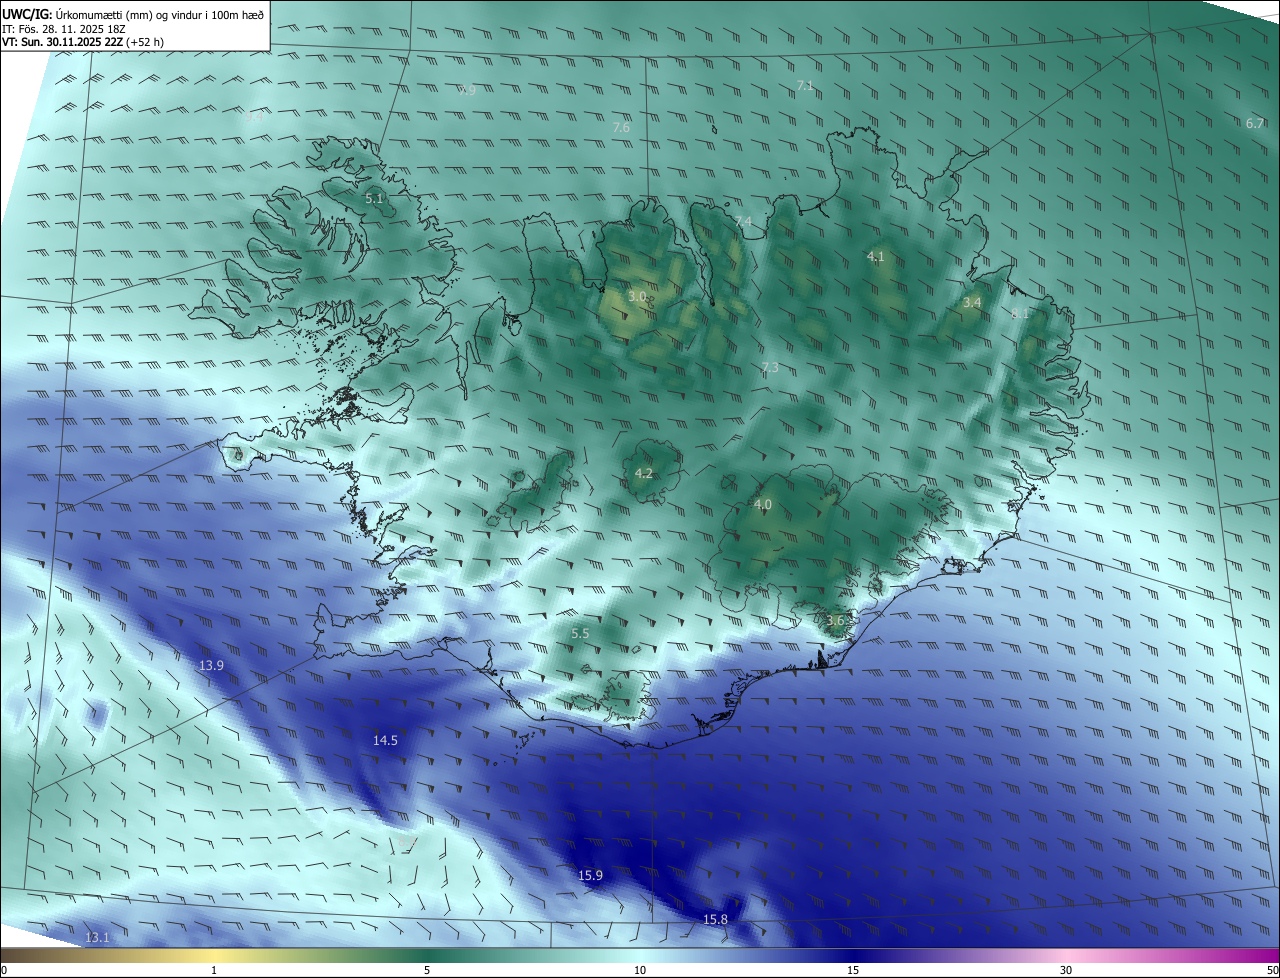
Task: Click the 7.3 value in central Iceland
Action: [770, 368]
